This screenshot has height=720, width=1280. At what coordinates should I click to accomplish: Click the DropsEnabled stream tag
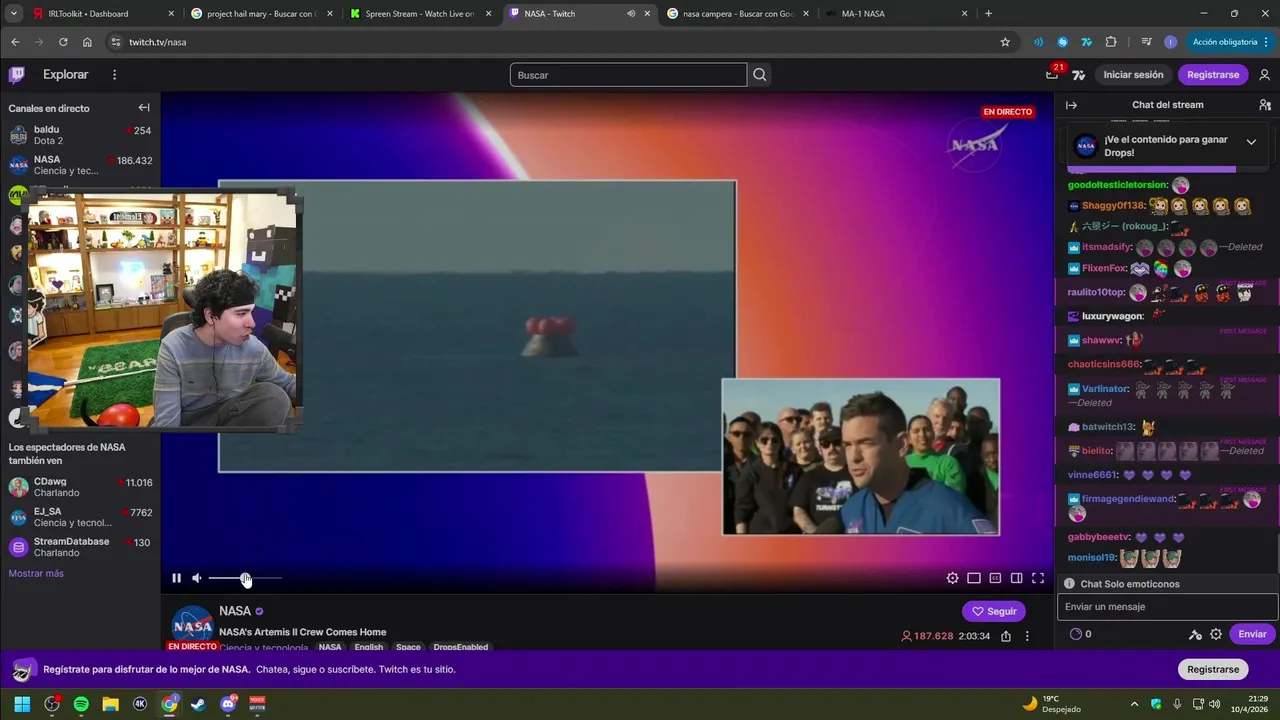460,647
